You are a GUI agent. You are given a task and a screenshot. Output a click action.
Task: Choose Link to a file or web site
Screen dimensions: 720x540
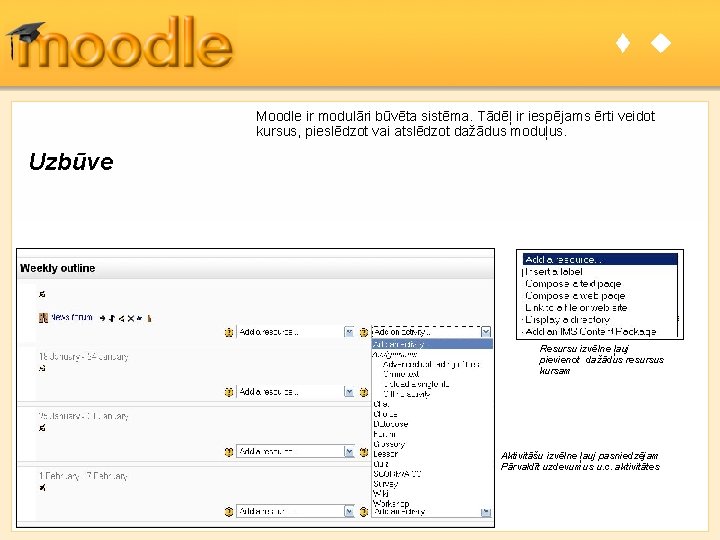coord(576,308)
